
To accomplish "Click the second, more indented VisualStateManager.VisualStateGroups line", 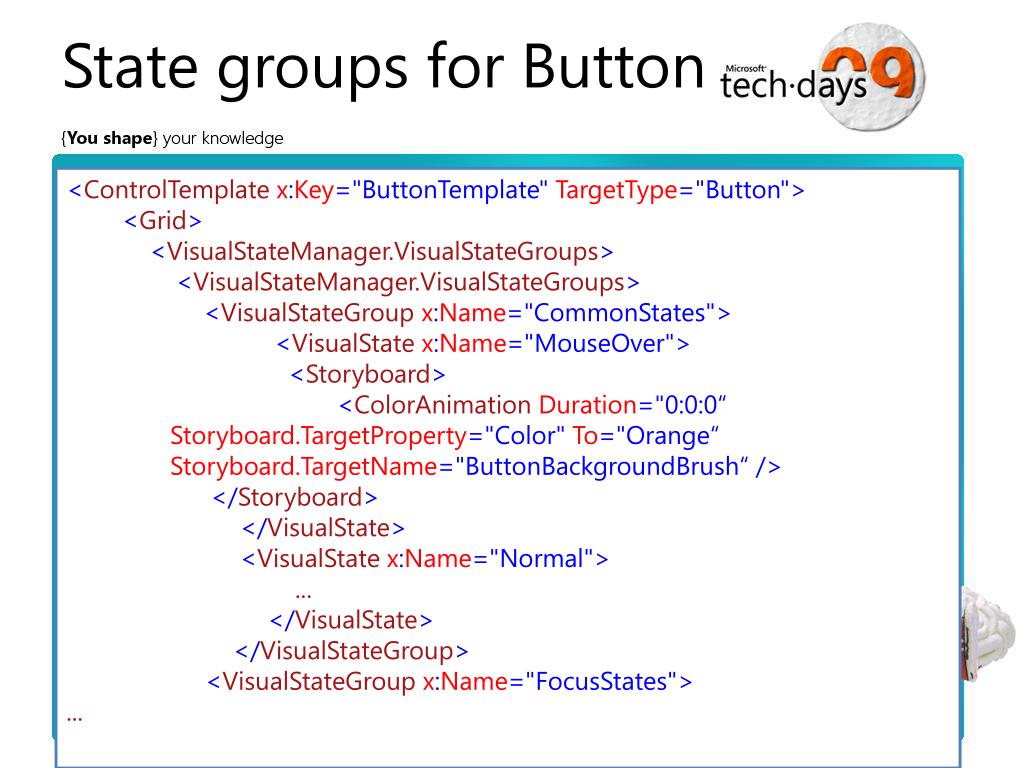I will [x=408, y=282].
